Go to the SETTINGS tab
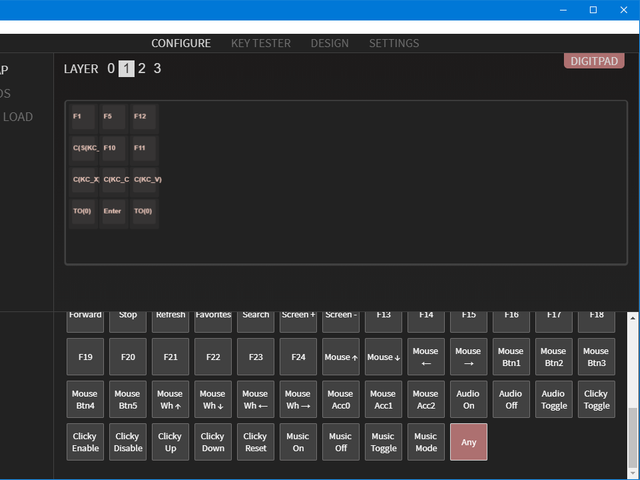640x480 pixels. click(x=394, y=44)
